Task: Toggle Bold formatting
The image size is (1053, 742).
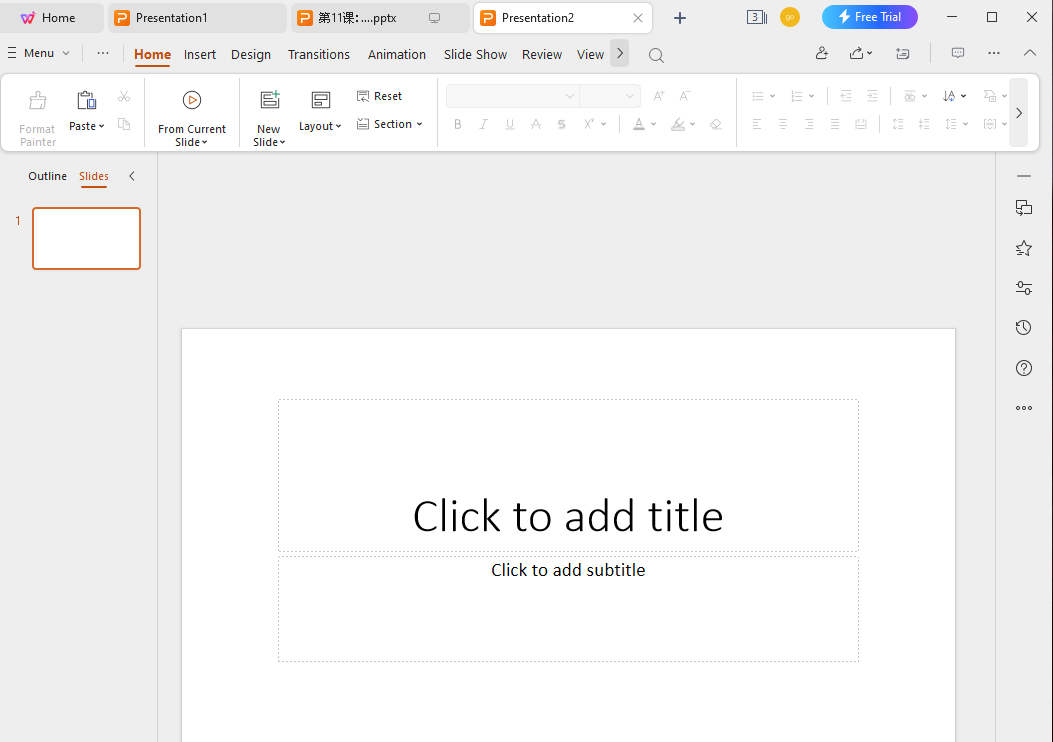Action: pyautogui.click(x=457, y=124)
